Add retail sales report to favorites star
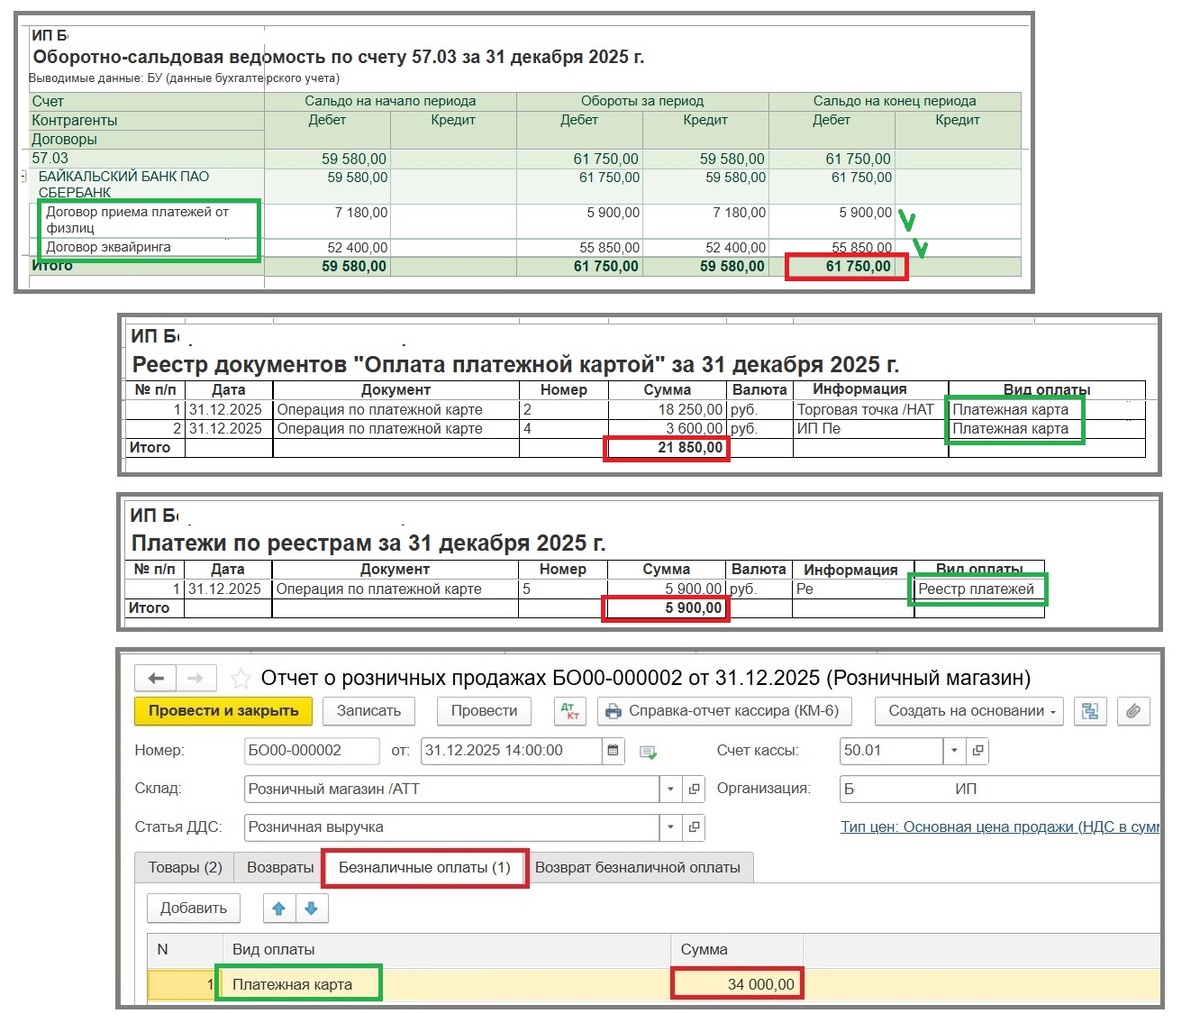Viewport: 1200px width, 1032px height. [240, 679]
